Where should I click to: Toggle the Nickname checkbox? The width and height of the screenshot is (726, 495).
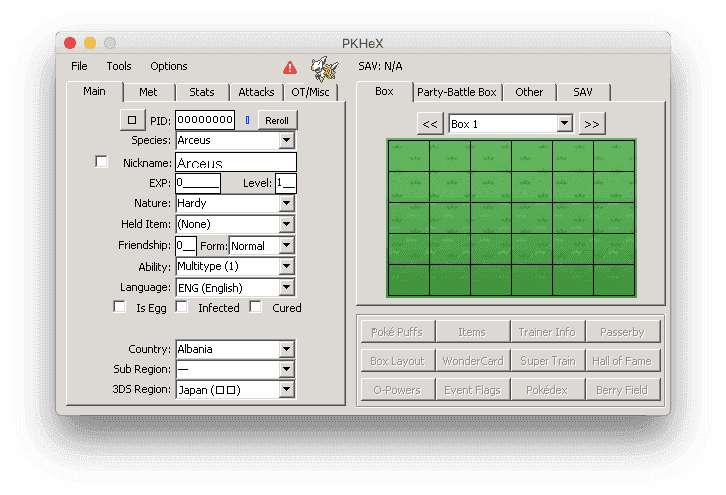101,162
